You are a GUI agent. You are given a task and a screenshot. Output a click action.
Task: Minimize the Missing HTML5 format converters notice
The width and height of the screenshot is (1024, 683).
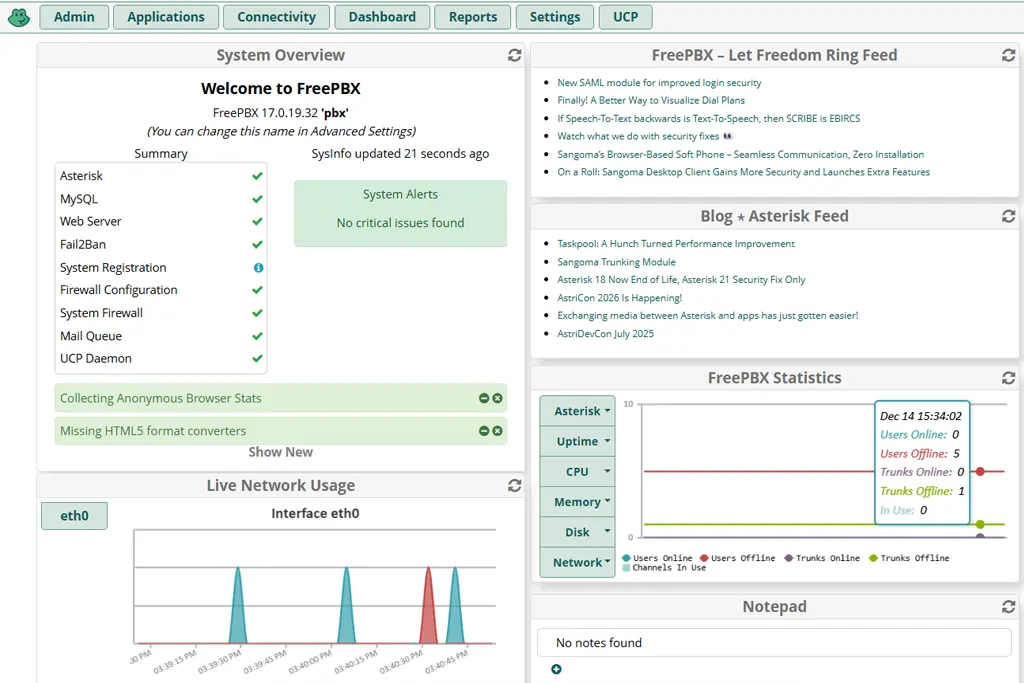[484, 431]
